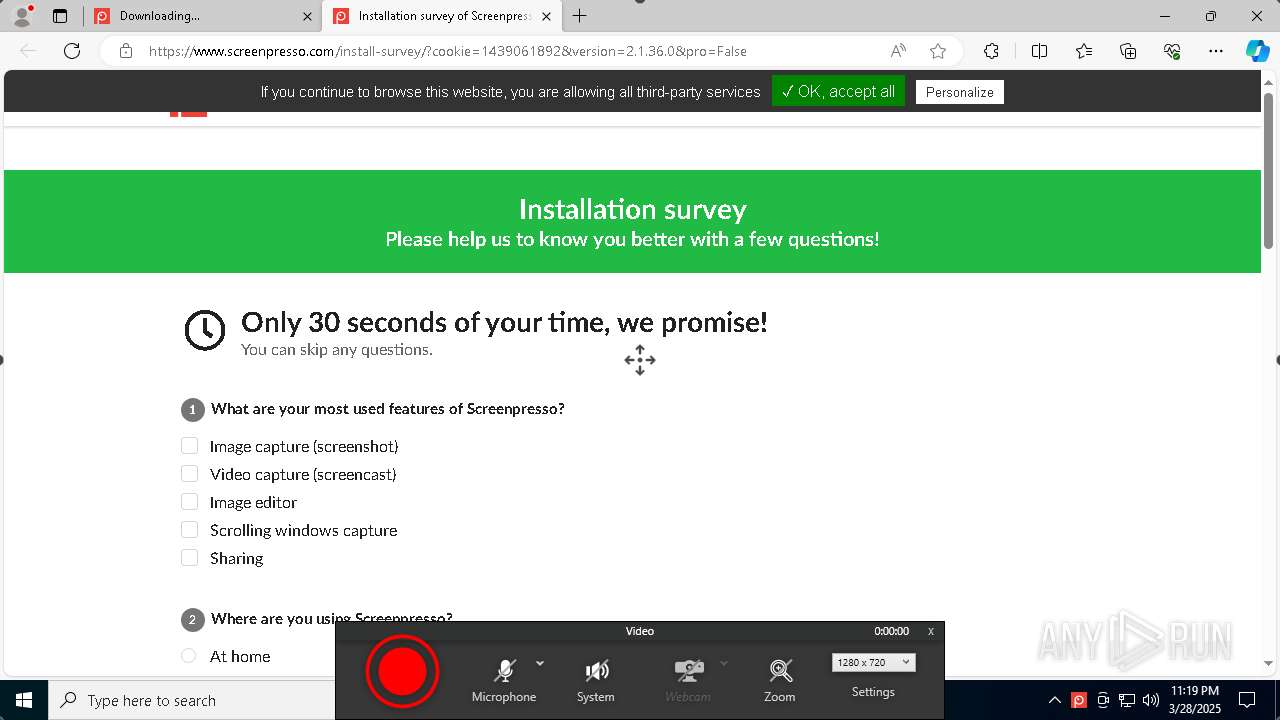Toggle System audio recording

[x=596, y=680]
